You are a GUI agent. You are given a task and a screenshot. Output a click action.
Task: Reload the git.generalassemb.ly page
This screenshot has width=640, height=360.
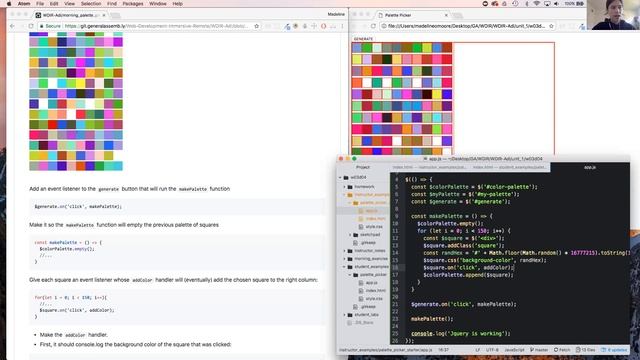[31, 26]
